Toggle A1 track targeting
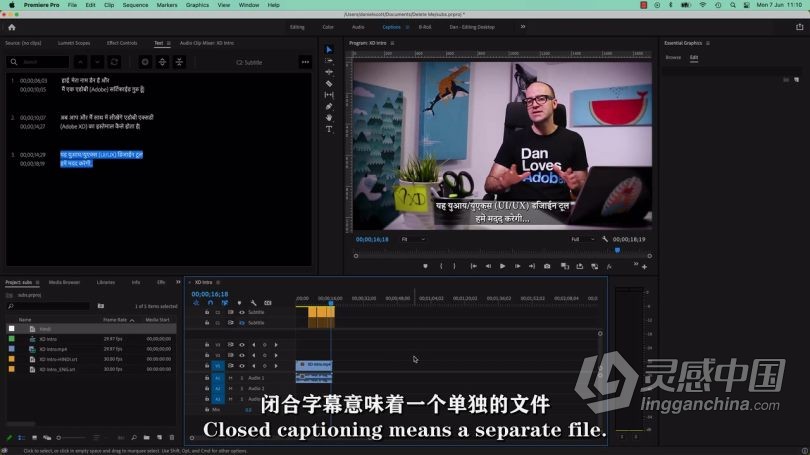Viewport: 810px width, 455px height. tap(218, 378)
